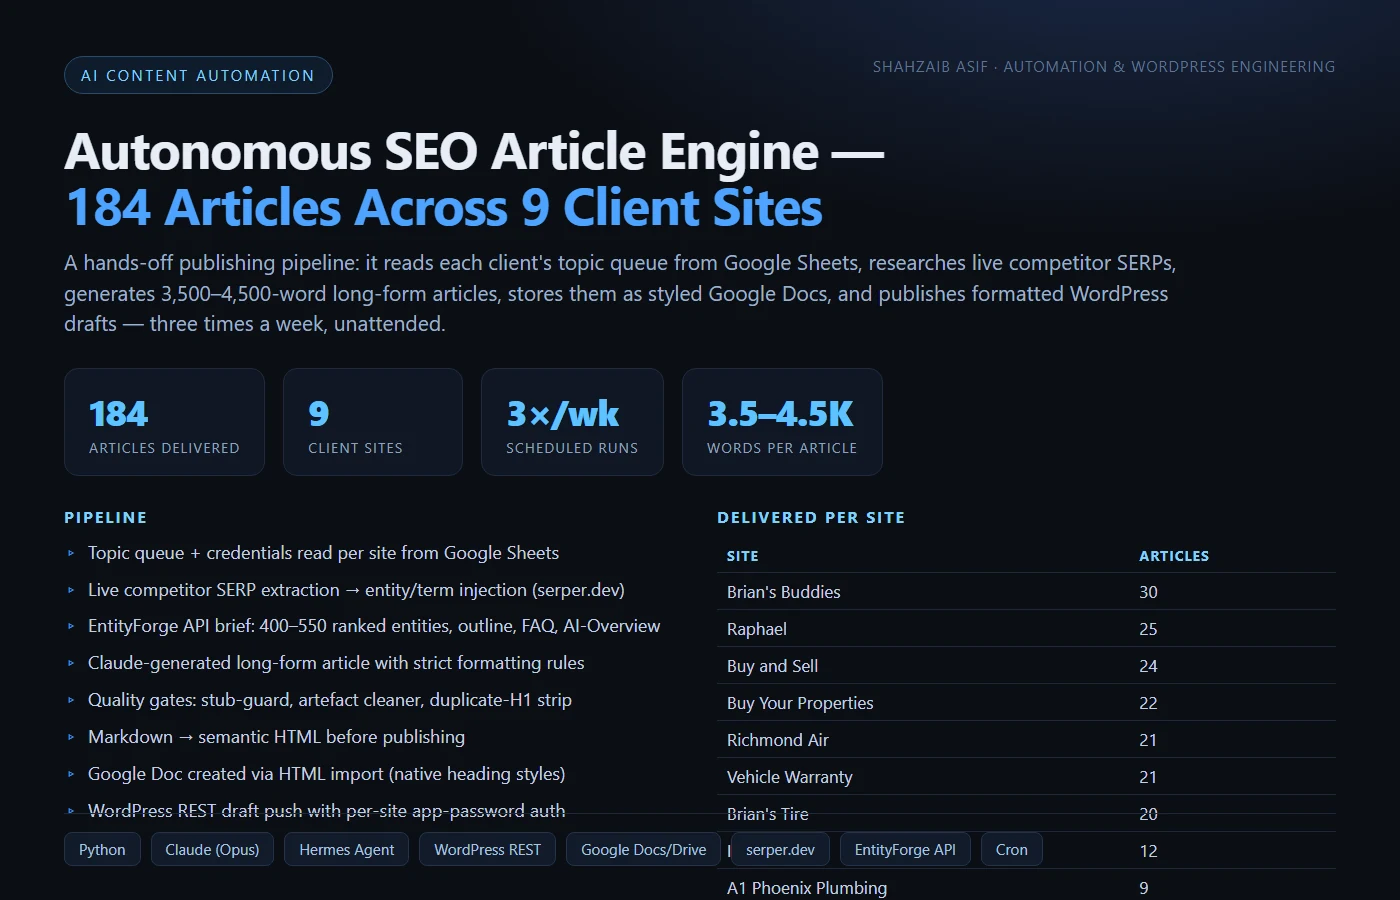Click the EntityForge API brief pipeline item

click(x=374, y=626)
